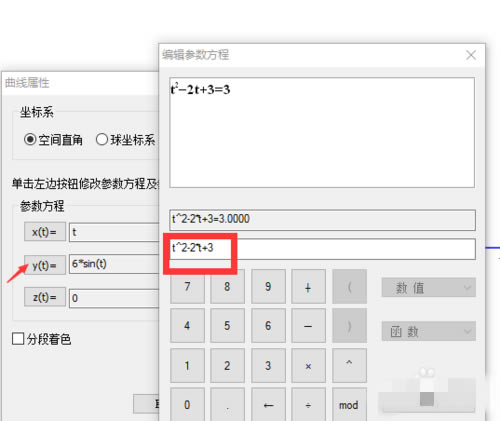Image resolution: width=500 pixels, height=421 pixels.
Task: Click the formula preview area showing t²−2t+3=3
Action: (322, 132)
